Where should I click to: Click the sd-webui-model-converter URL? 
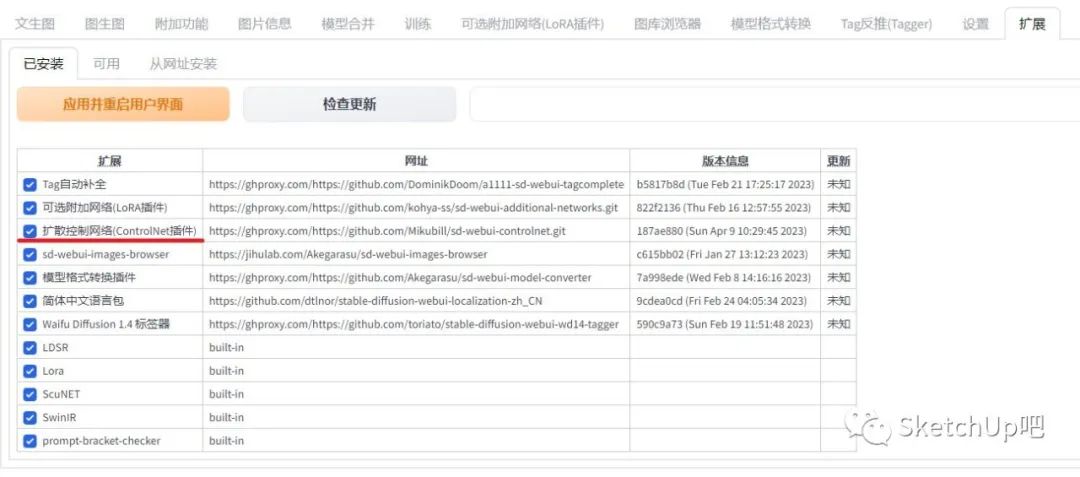tap(400, 278)
